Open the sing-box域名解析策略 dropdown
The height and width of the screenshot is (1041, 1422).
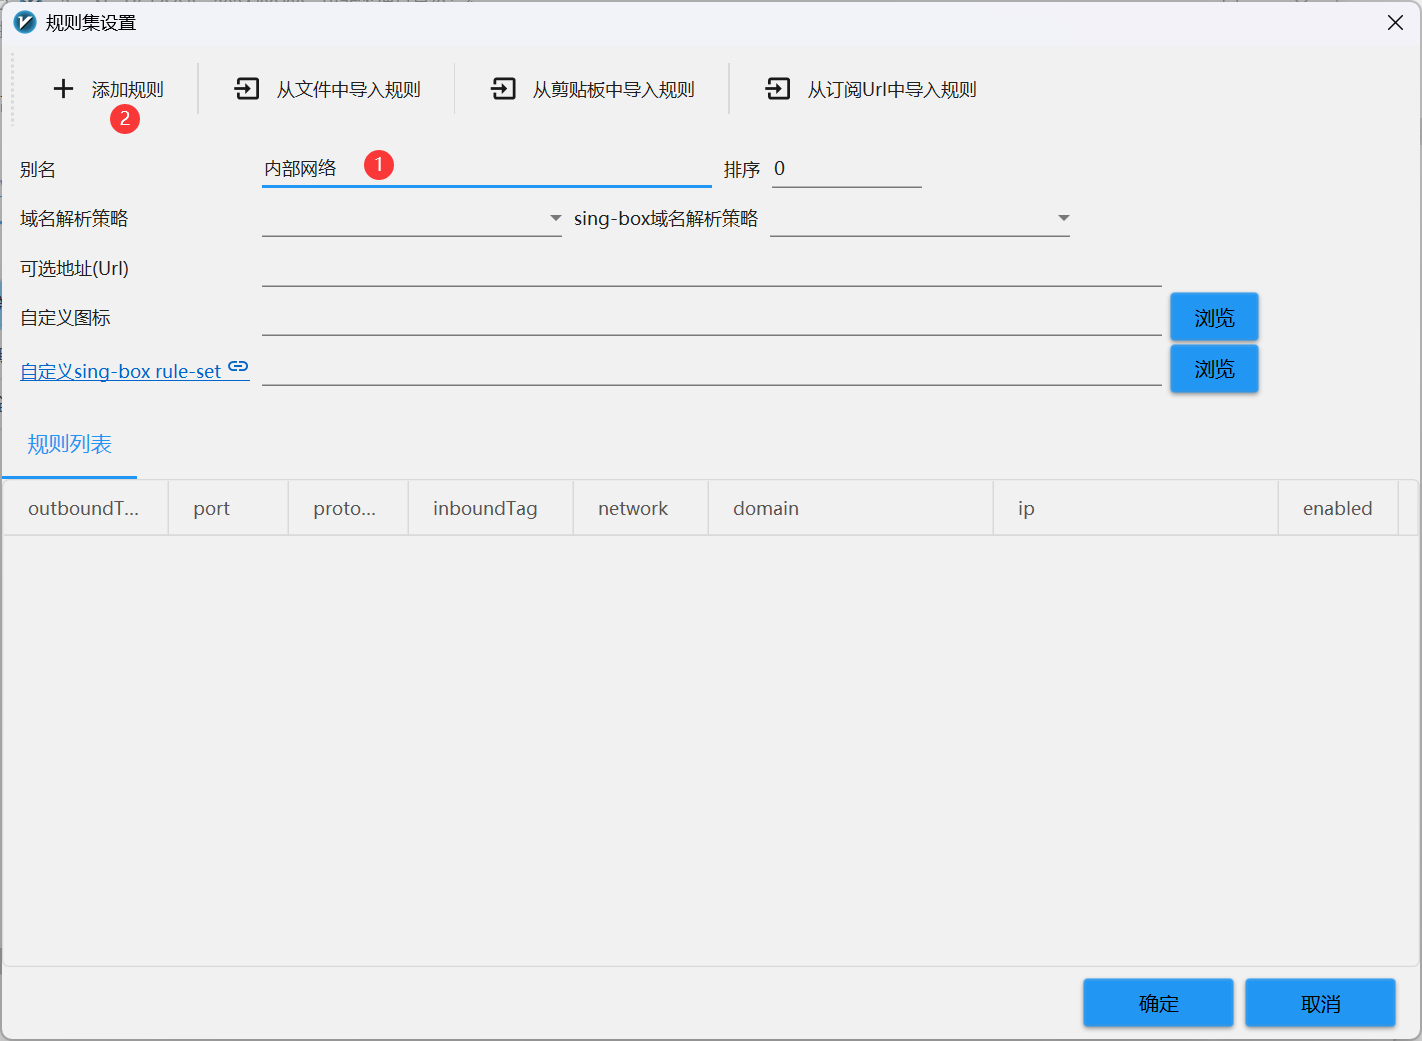920,218
